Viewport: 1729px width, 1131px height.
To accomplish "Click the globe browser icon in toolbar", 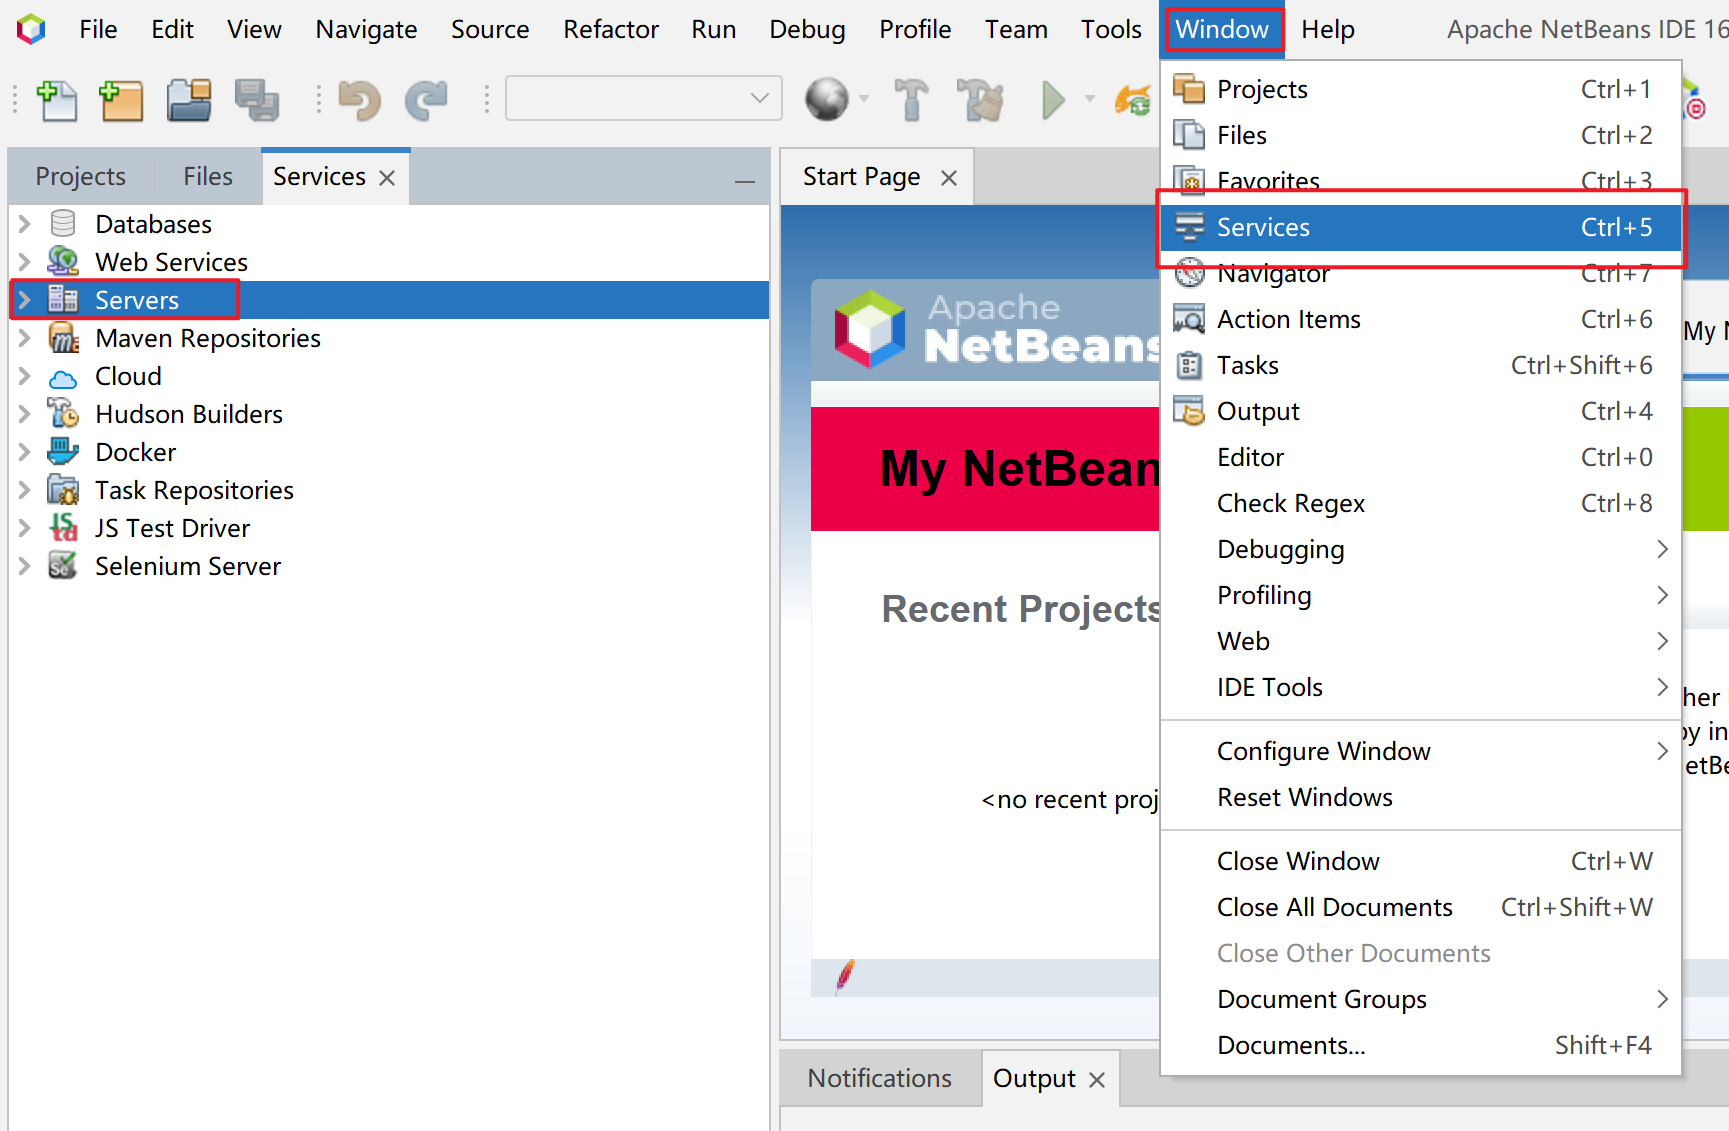I will point(827,100).
